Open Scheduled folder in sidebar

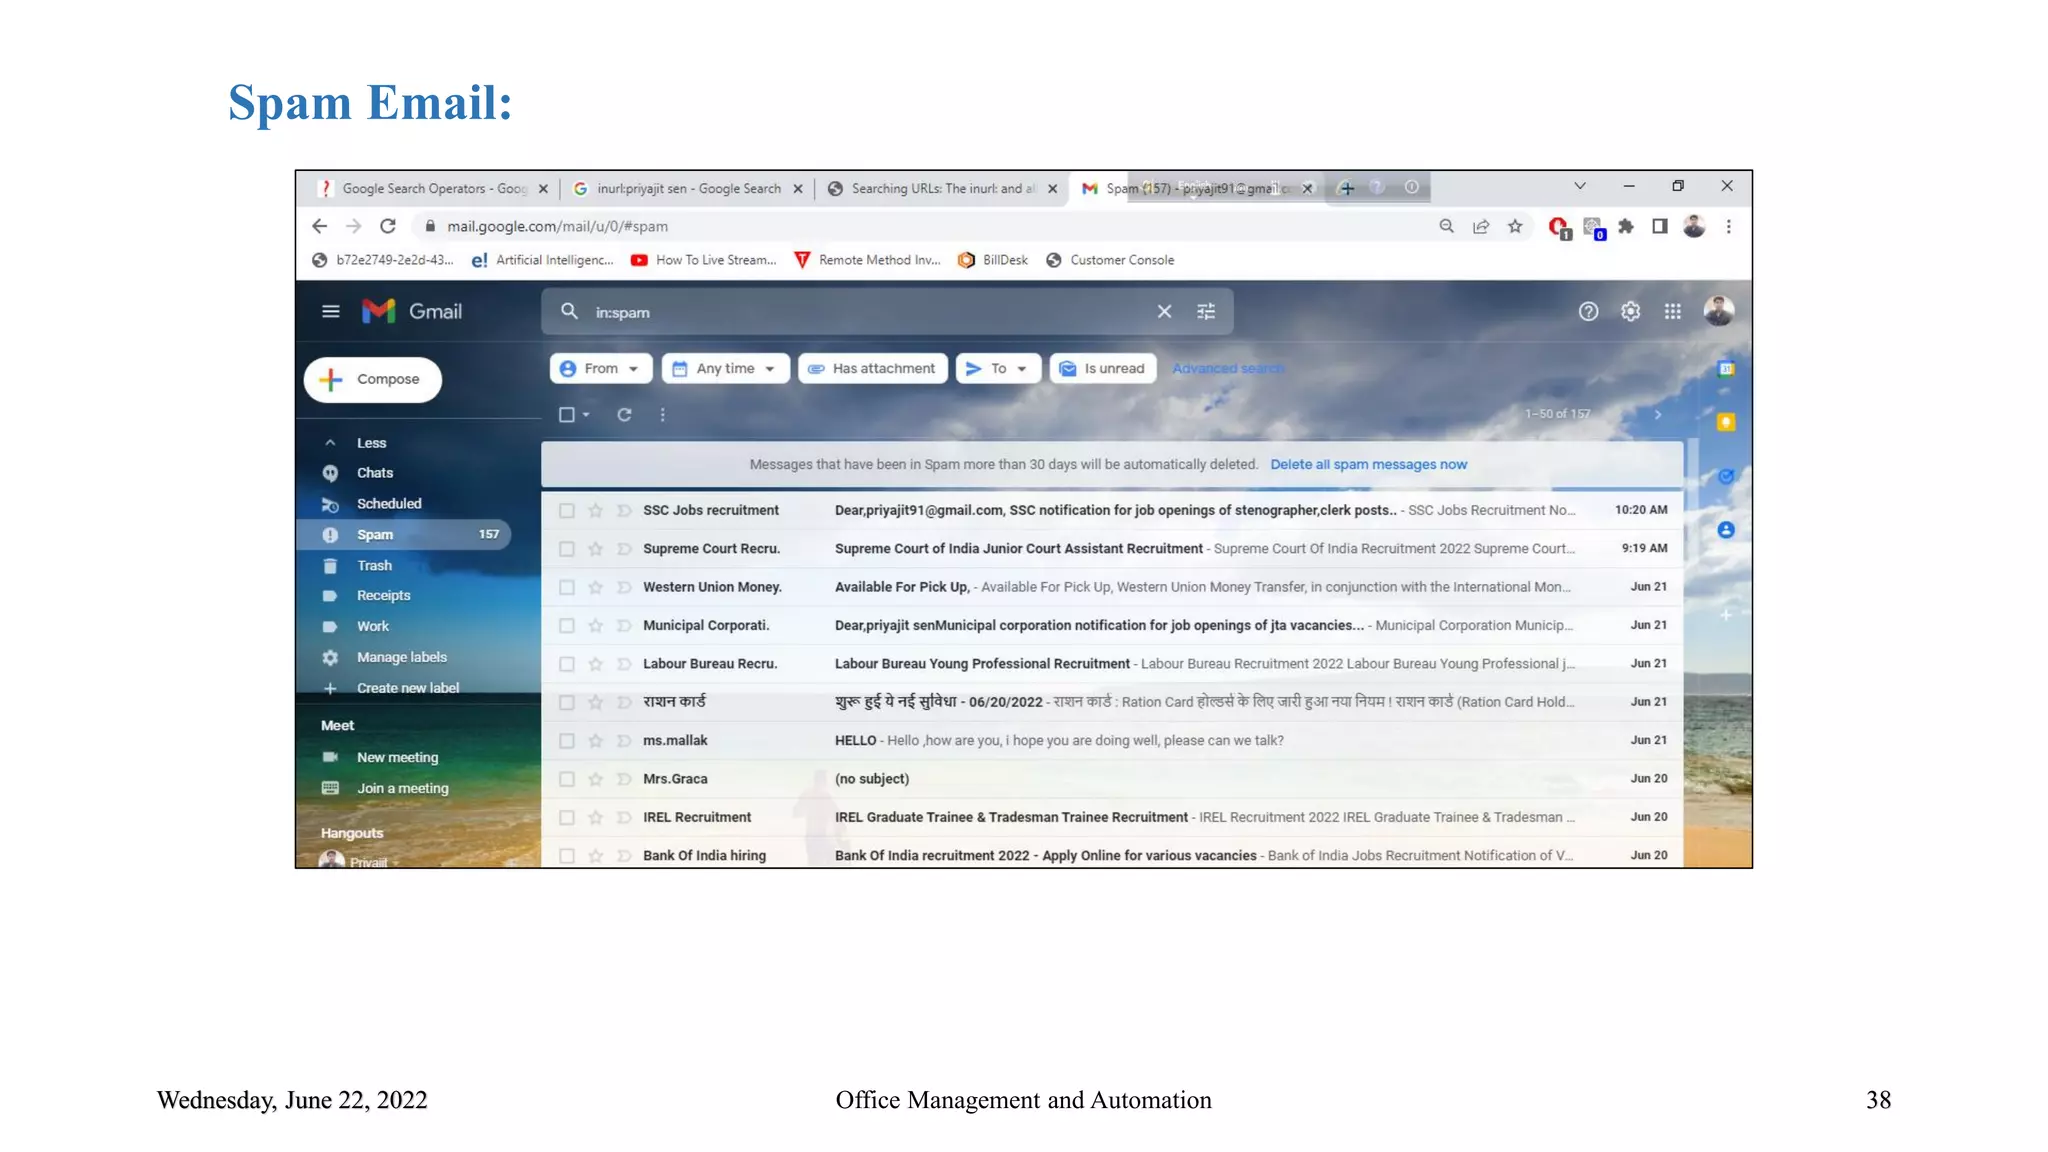pos(389,504)
